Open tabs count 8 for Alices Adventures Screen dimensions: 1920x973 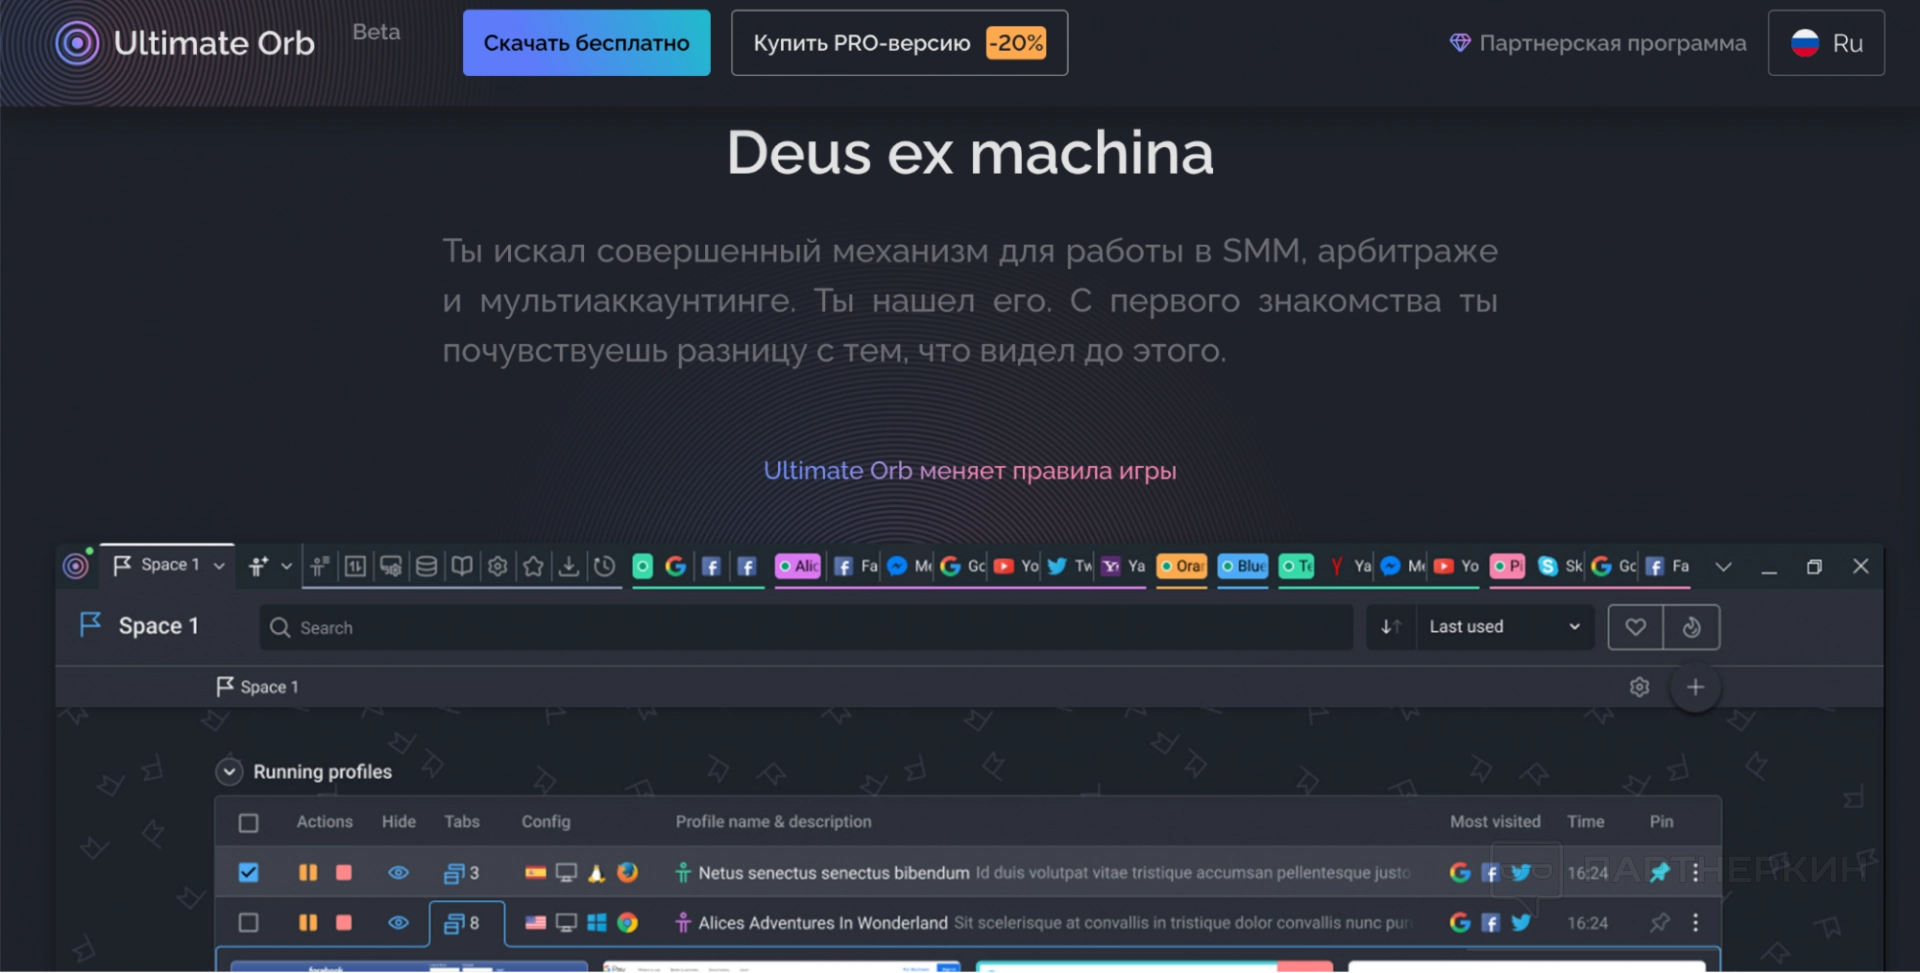(462, 923)
